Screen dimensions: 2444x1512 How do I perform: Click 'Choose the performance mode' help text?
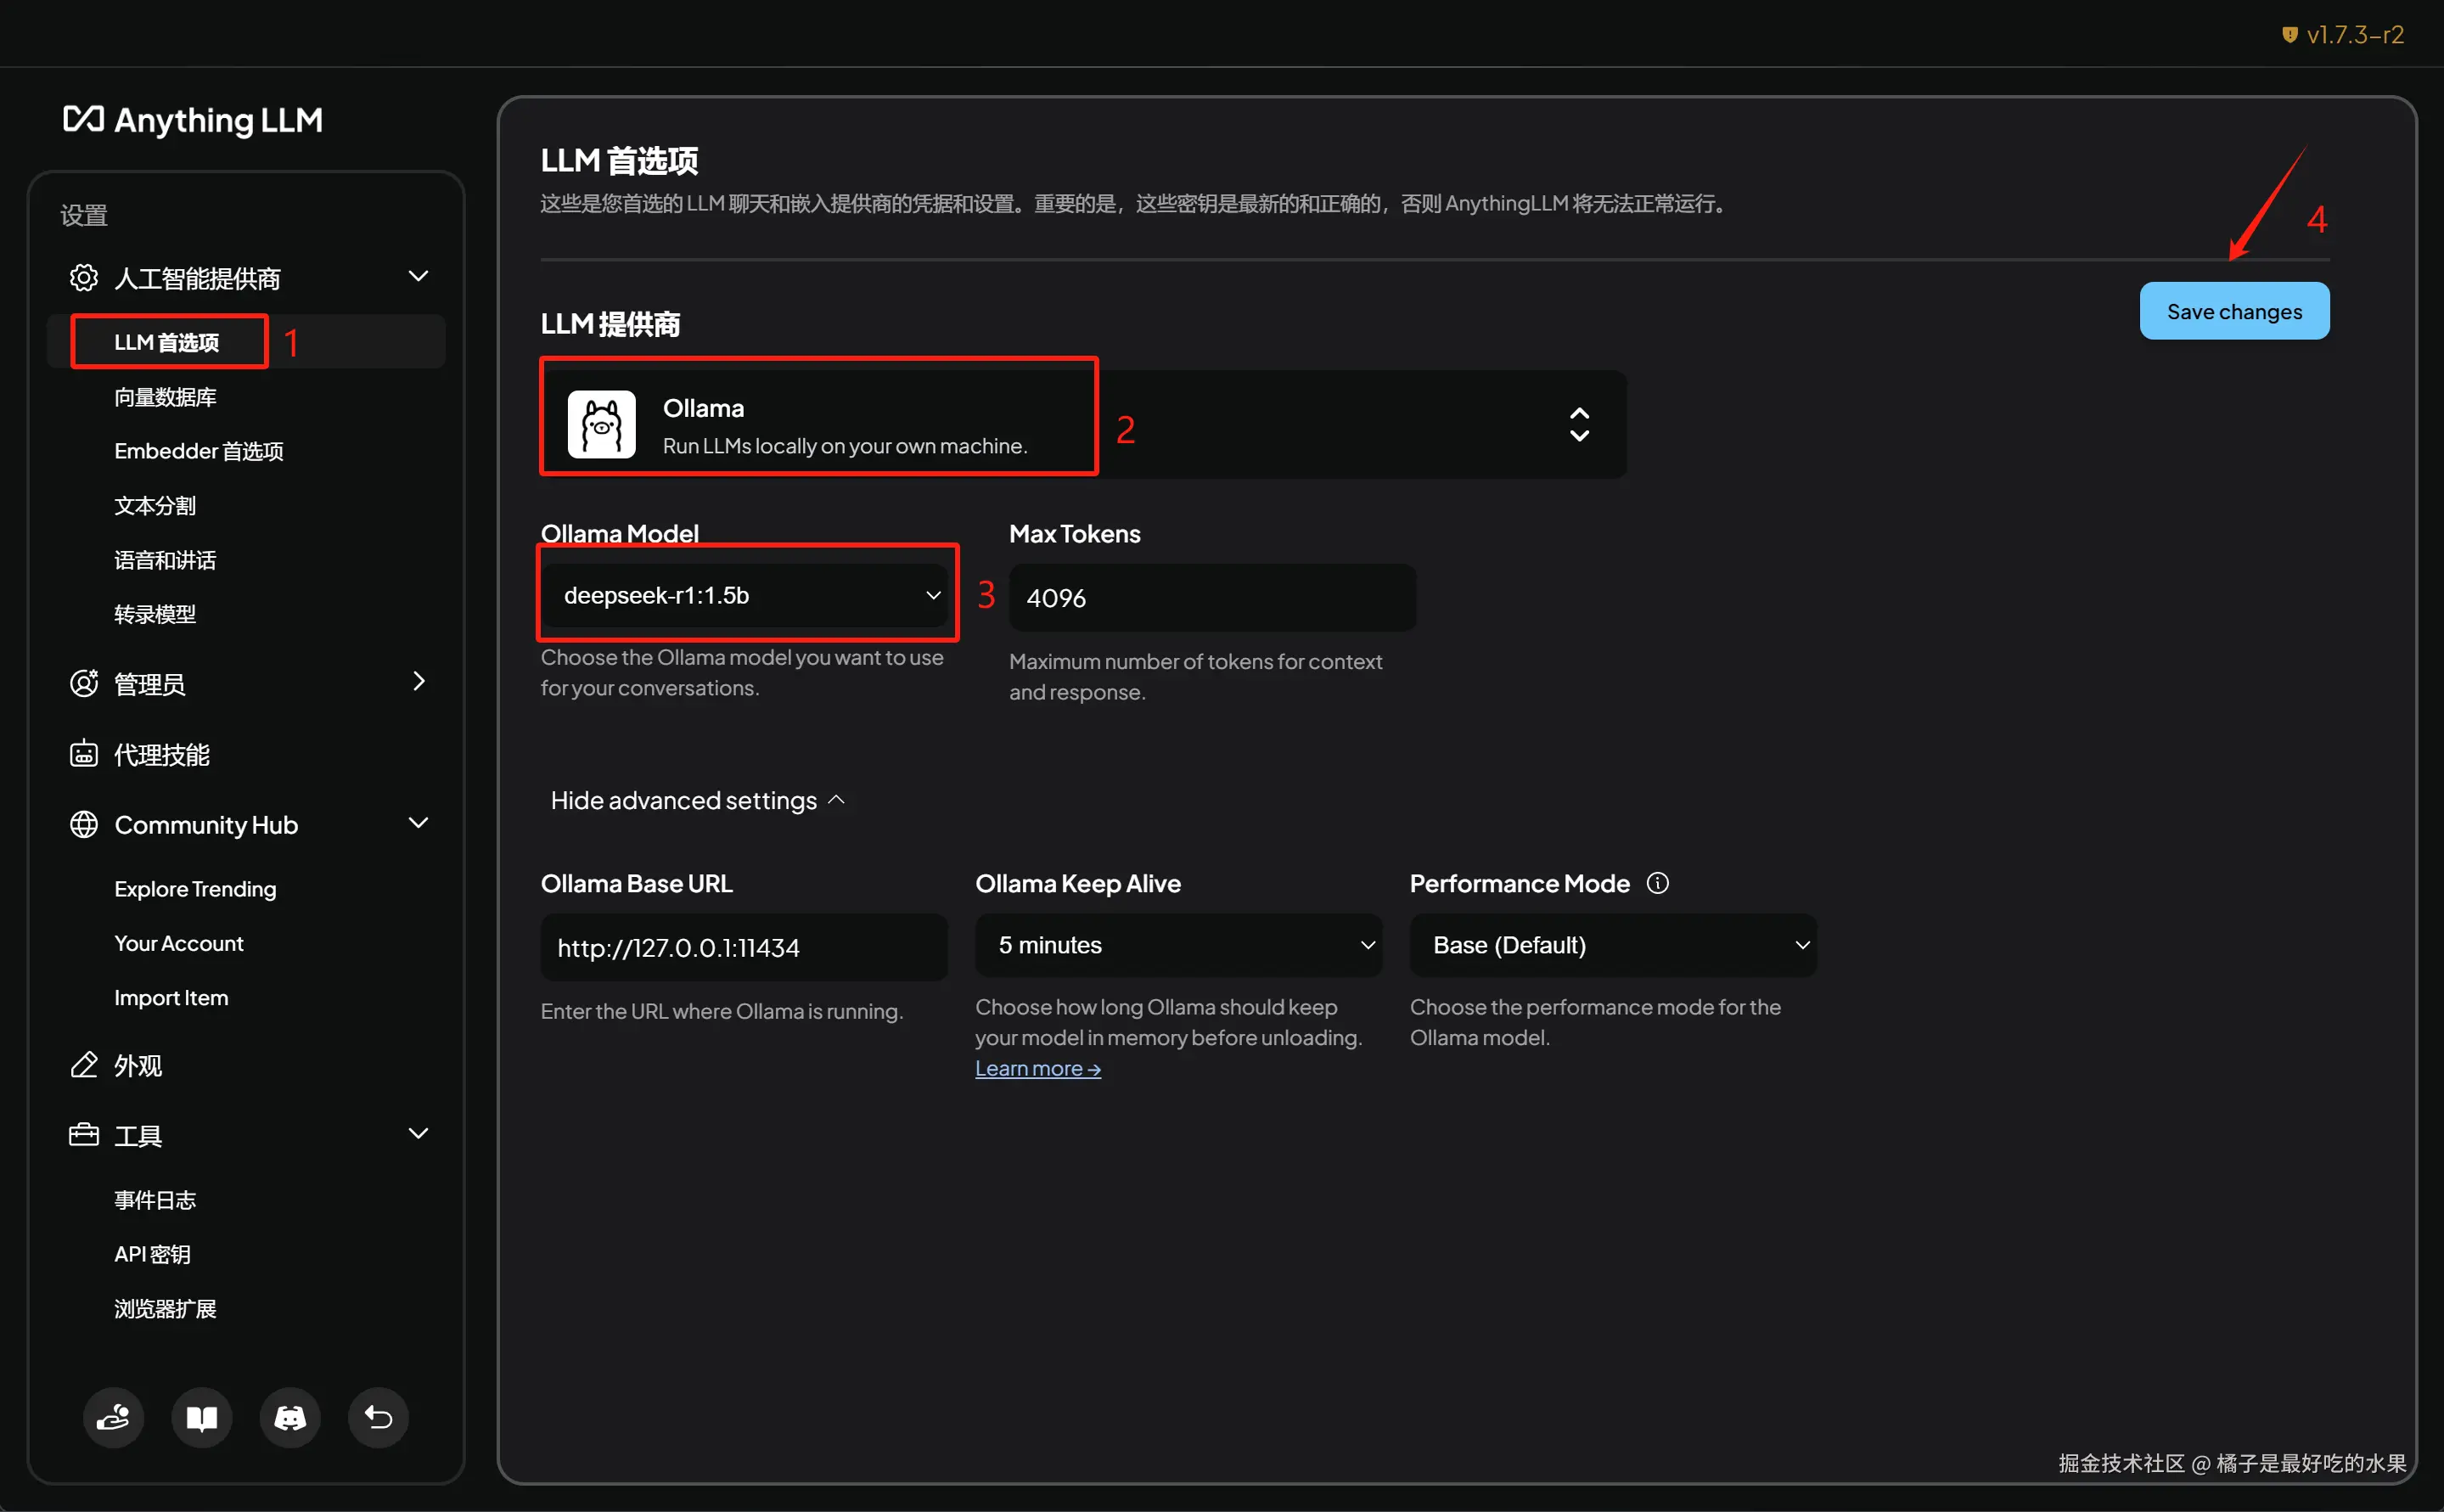1595,1022
